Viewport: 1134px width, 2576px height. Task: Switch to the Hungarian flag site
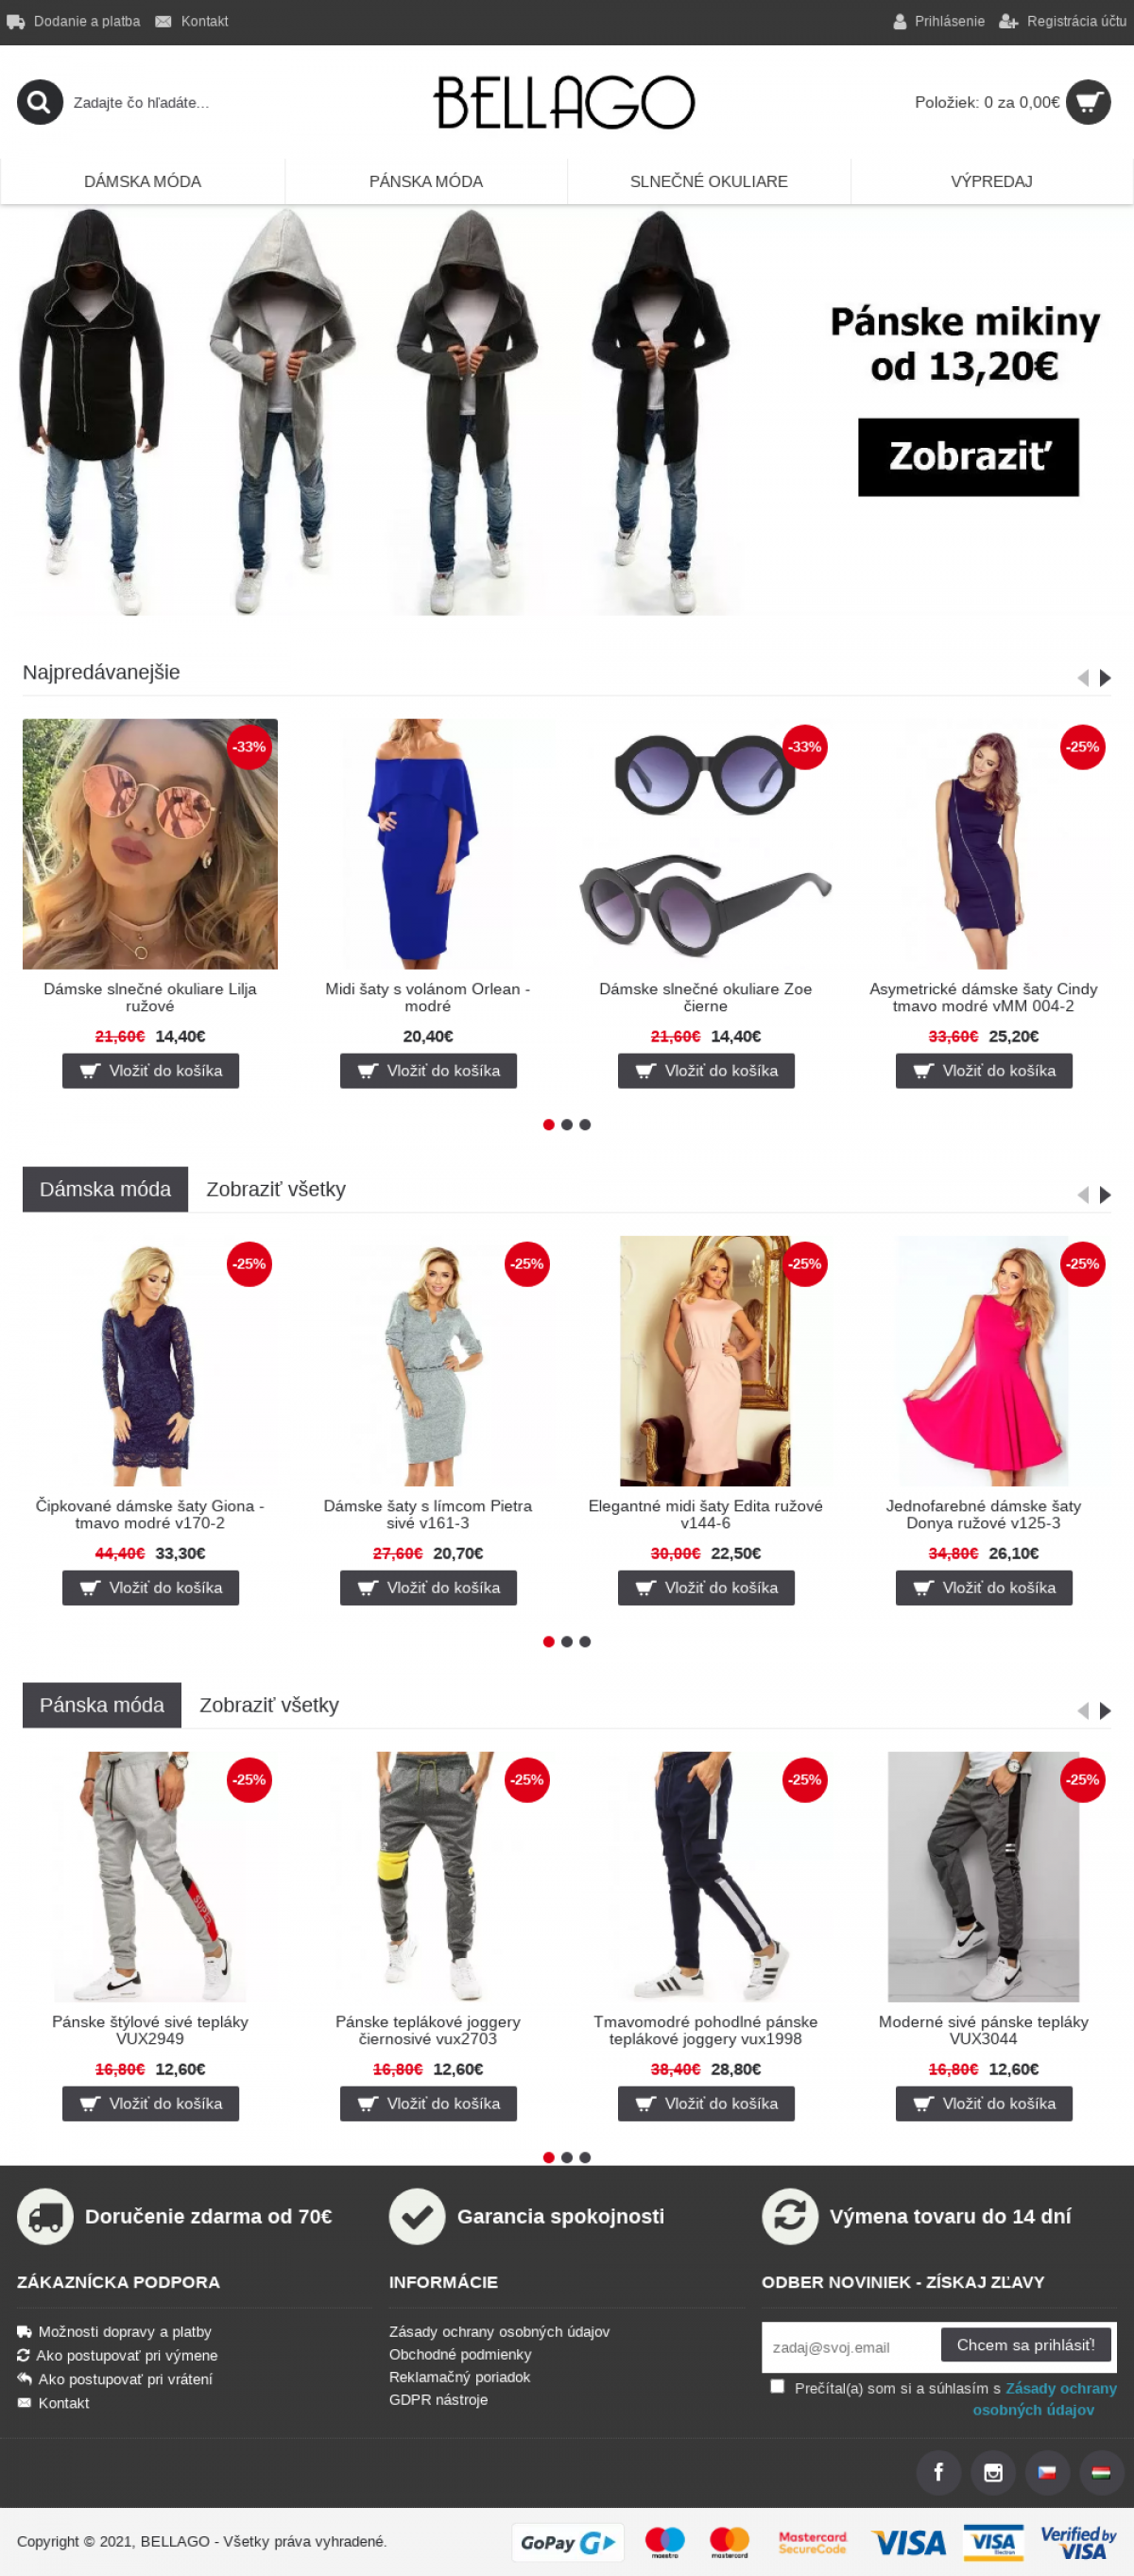coord(1101,2472)
